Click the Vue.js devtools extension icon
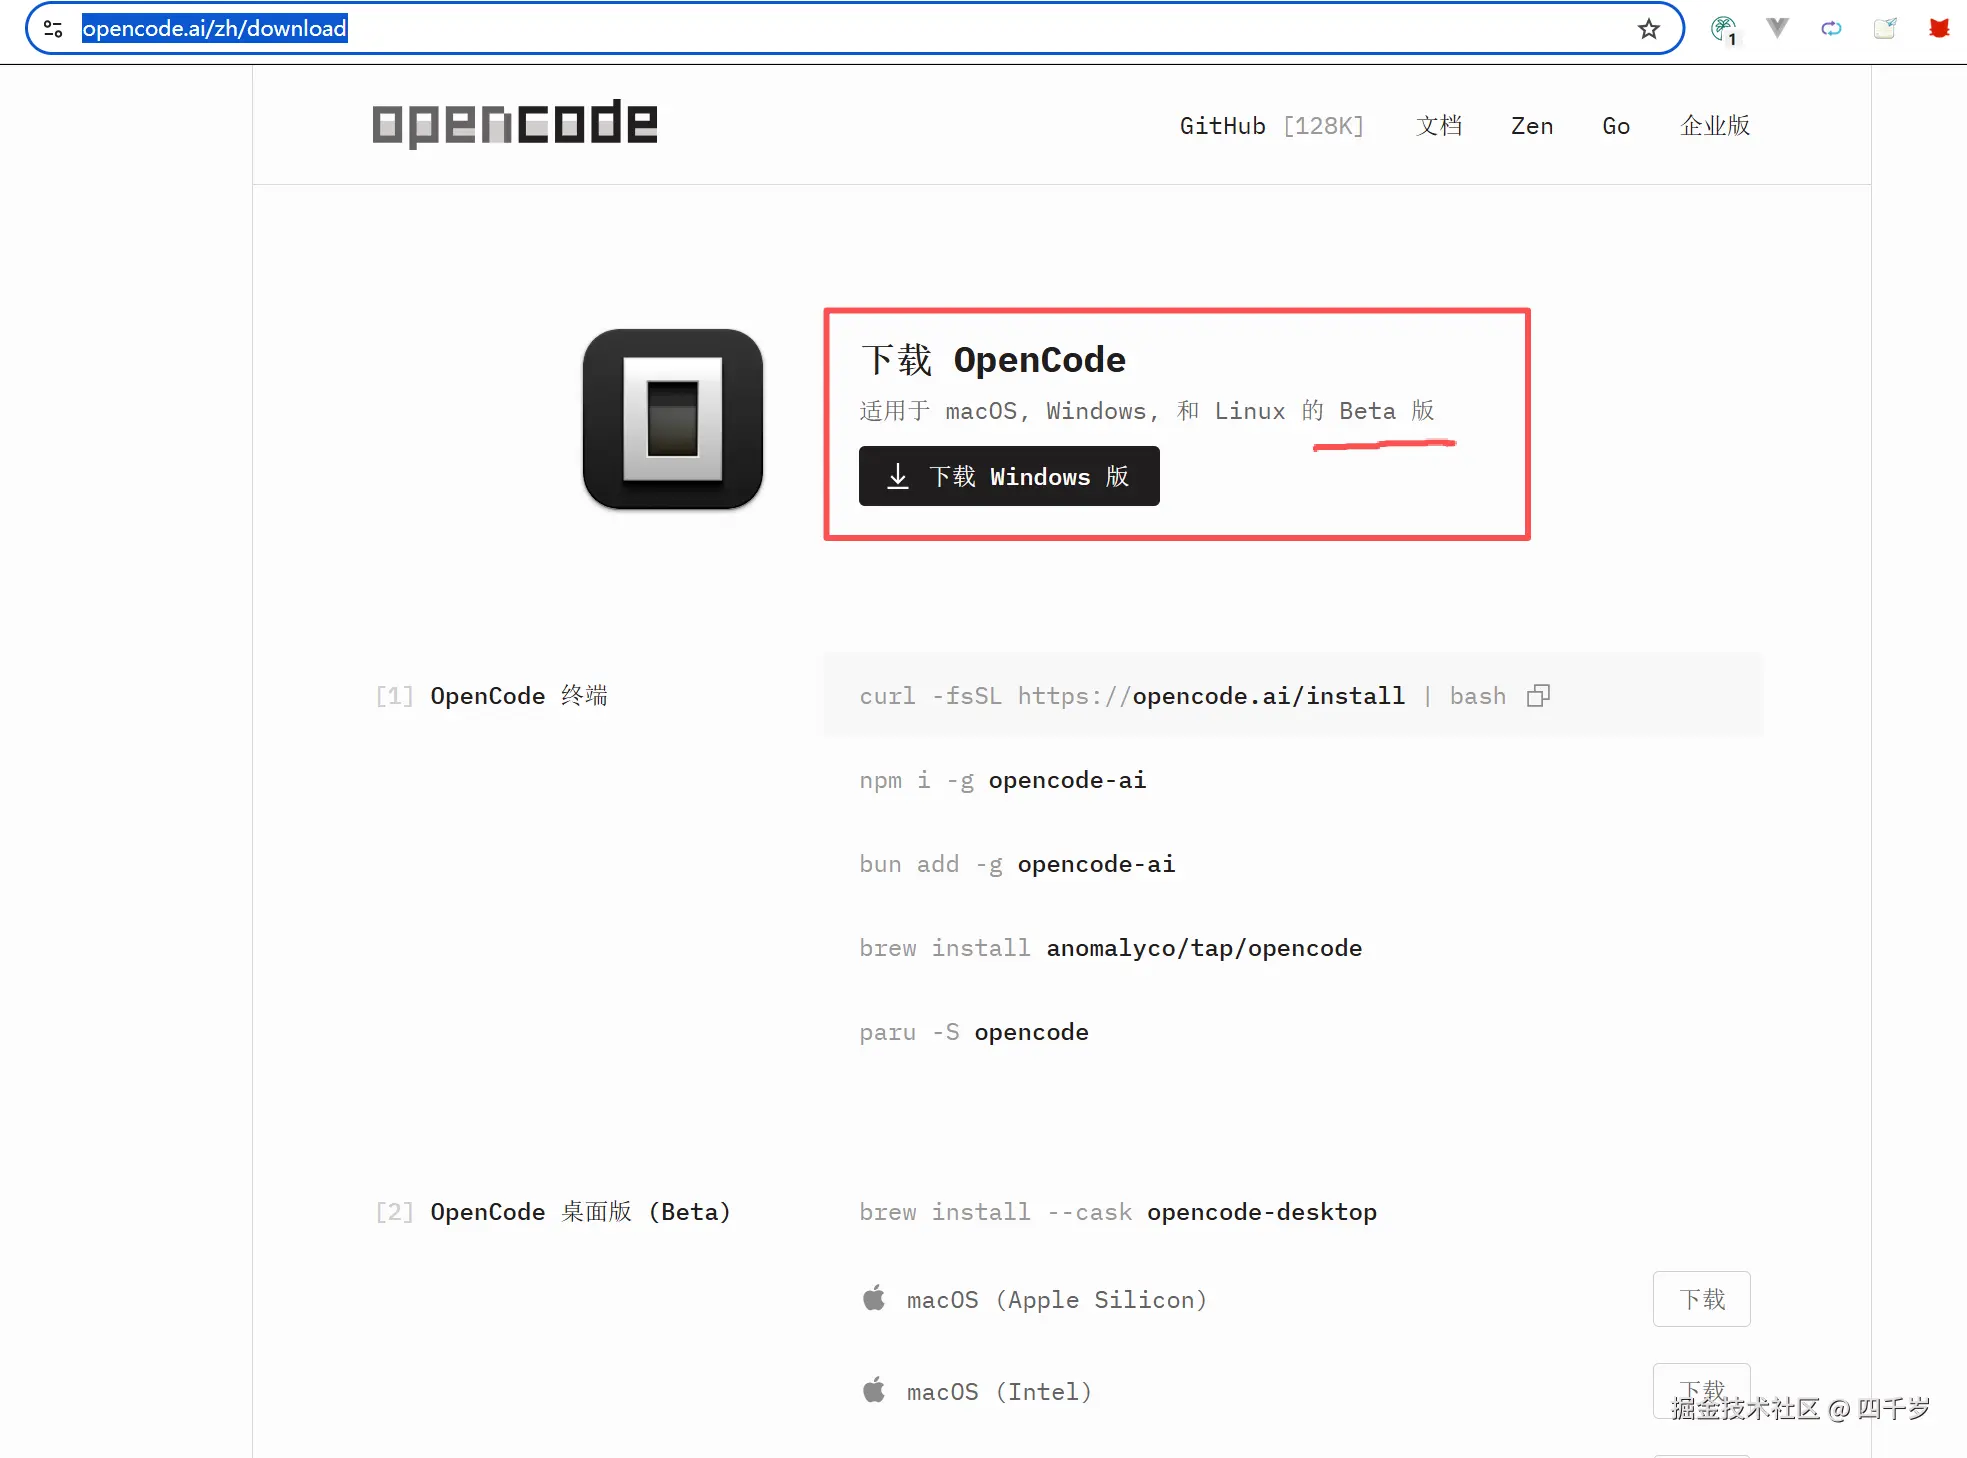This screenshot has width=1967, height=1458. pos(1777,28)
